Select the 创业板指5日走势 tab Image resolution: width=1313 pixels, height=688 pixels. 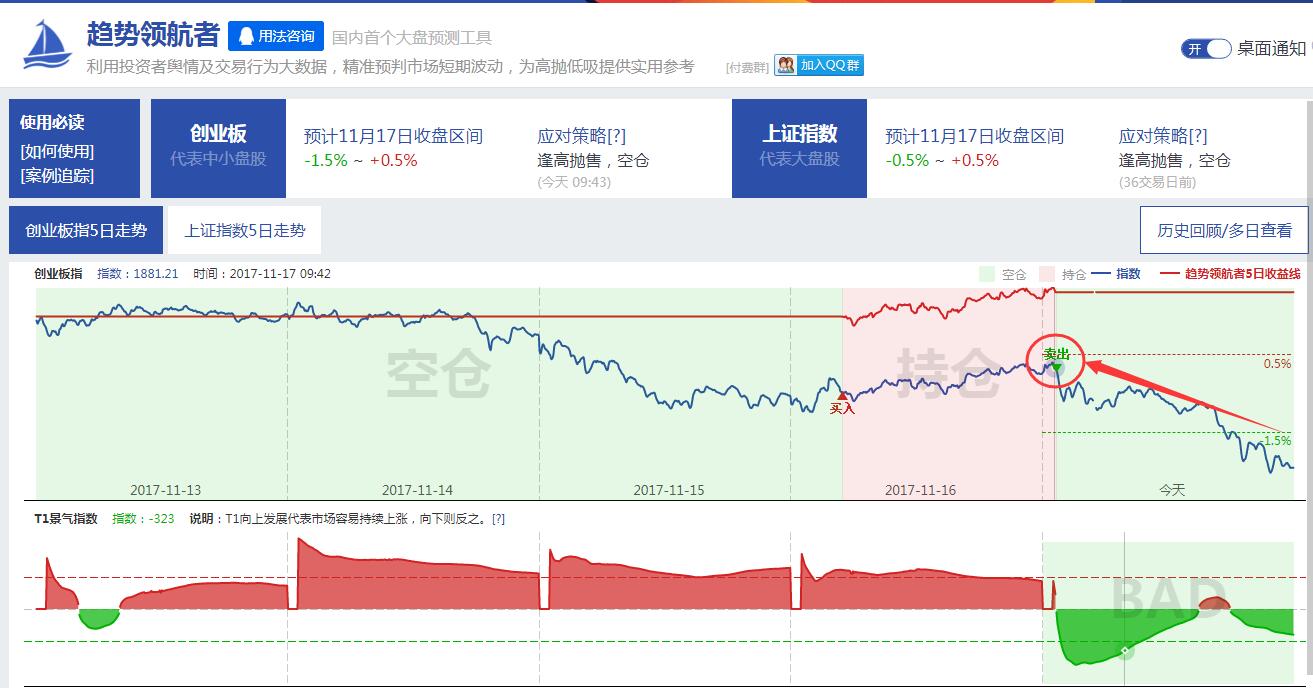click(x=86, y=230)
